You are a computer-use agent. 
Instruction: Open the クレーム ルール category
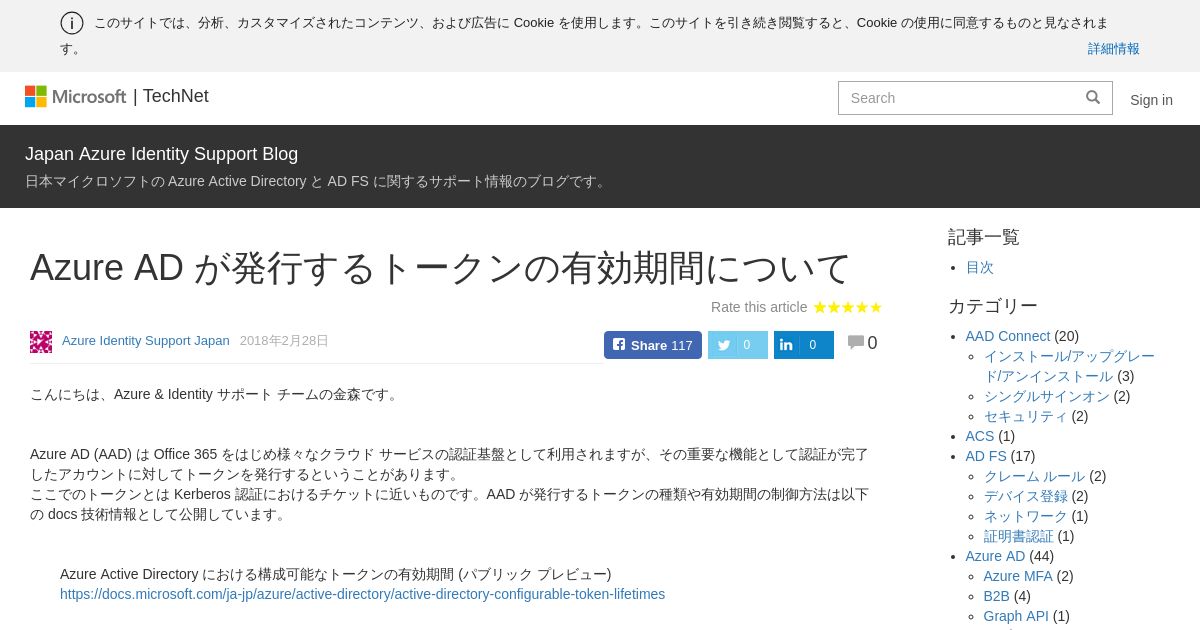coord(1034,476)
